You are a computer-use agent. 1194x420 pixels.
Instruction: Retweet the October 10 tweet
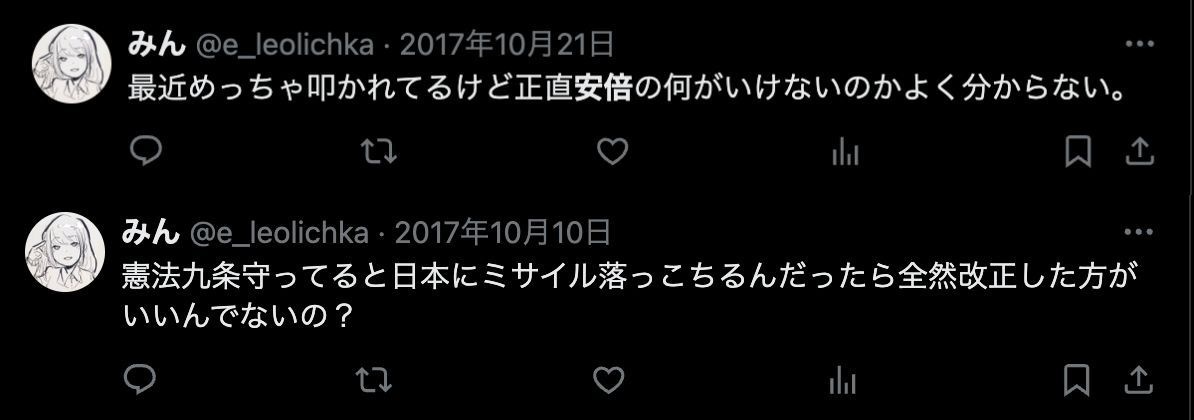click(373, 380)
